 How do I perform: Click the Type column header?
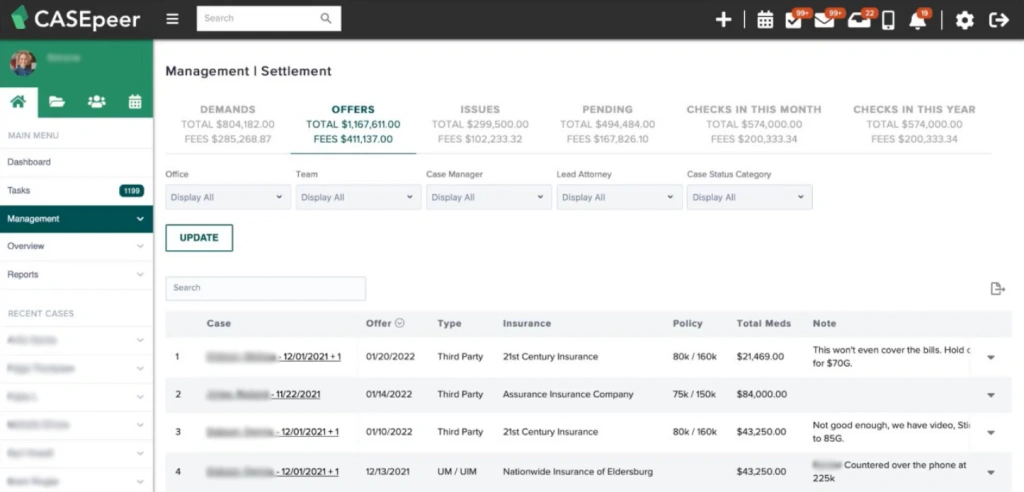click(449, 323)
